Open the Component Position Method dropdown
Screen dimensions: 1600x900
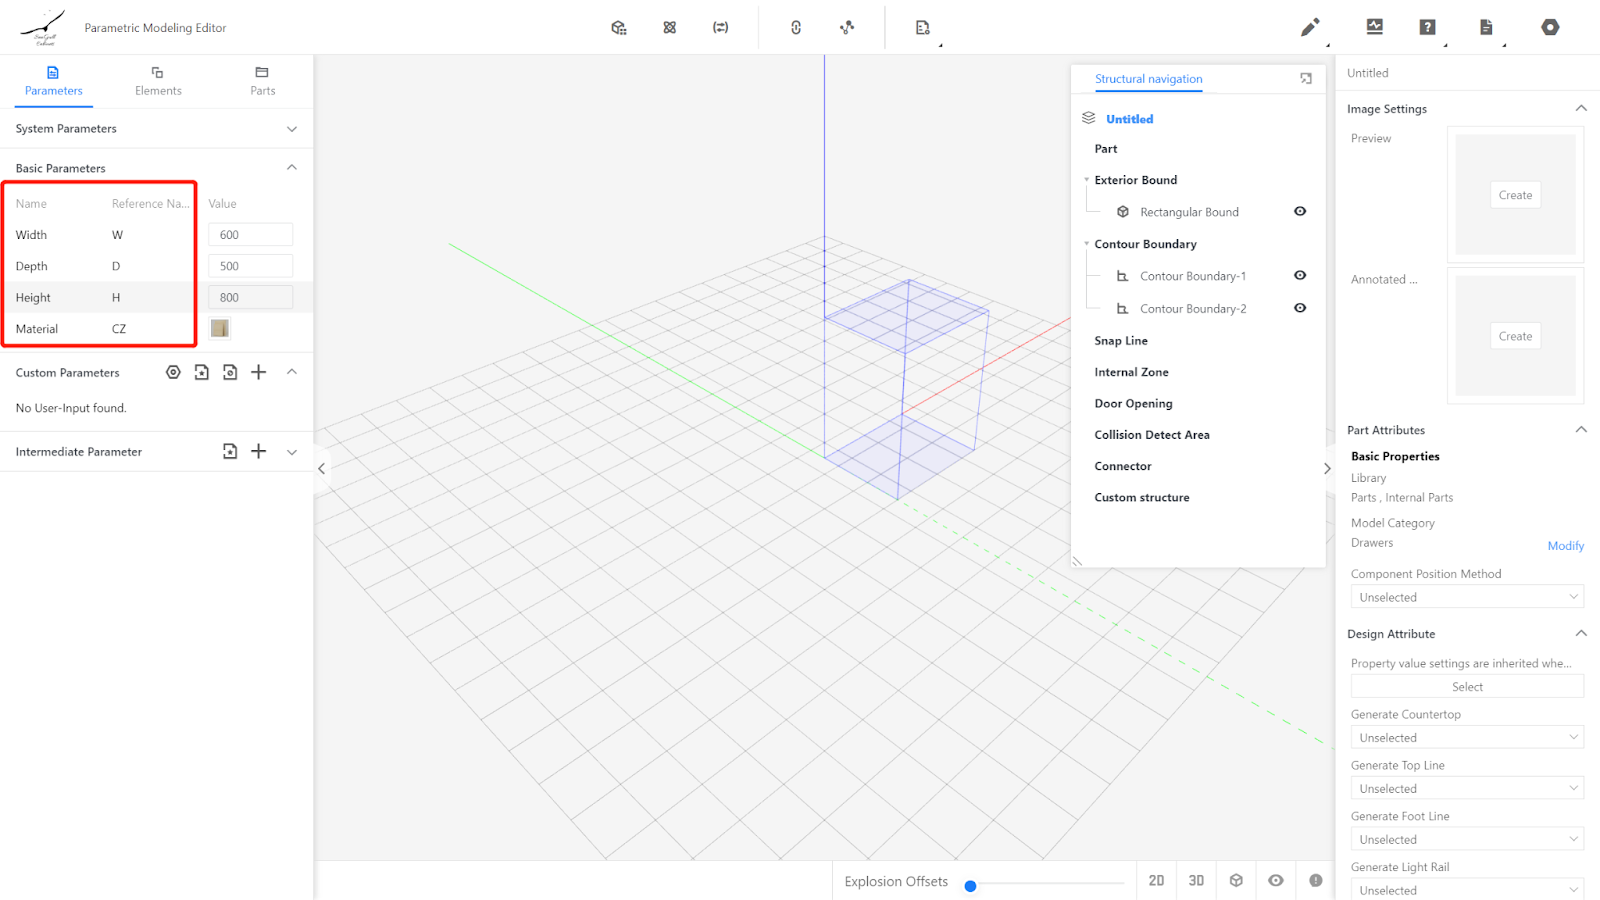pyautogui.click(x=1466, y=597)
